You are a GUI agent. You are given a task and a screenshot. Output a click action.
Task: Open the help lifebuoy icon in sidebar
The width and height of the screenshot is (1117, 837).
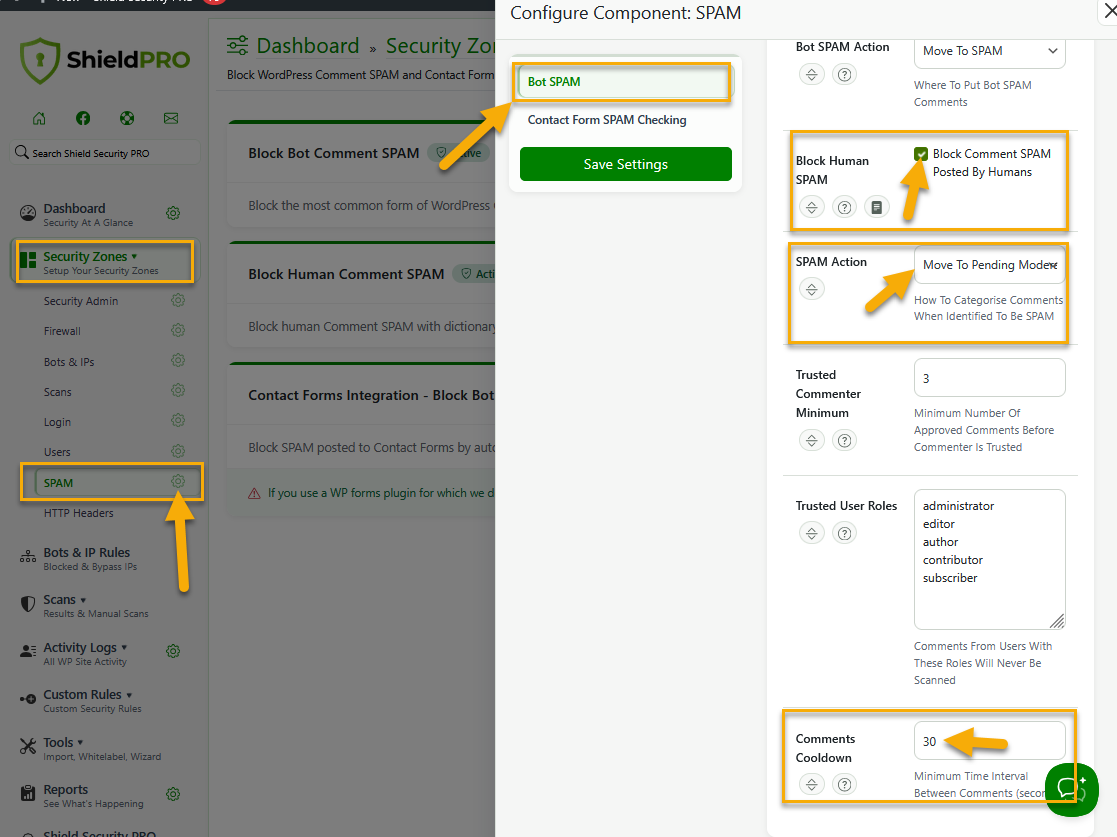[127, 118]
